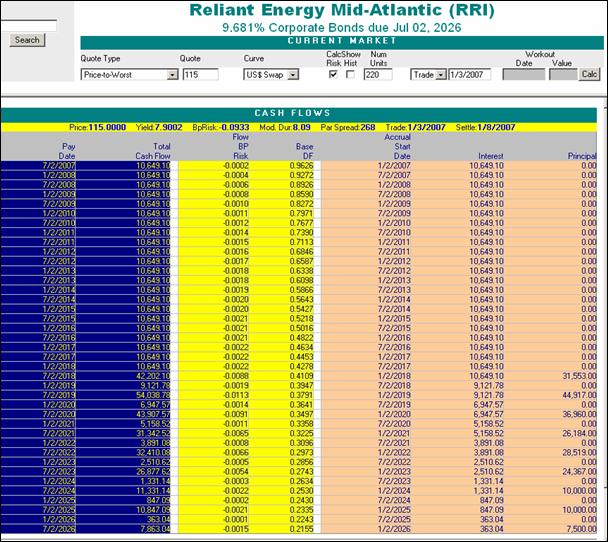Click total cash flow 54,038.78
Image resolution: width=608 pixels, height=542 pixels.
pos(153,395)
